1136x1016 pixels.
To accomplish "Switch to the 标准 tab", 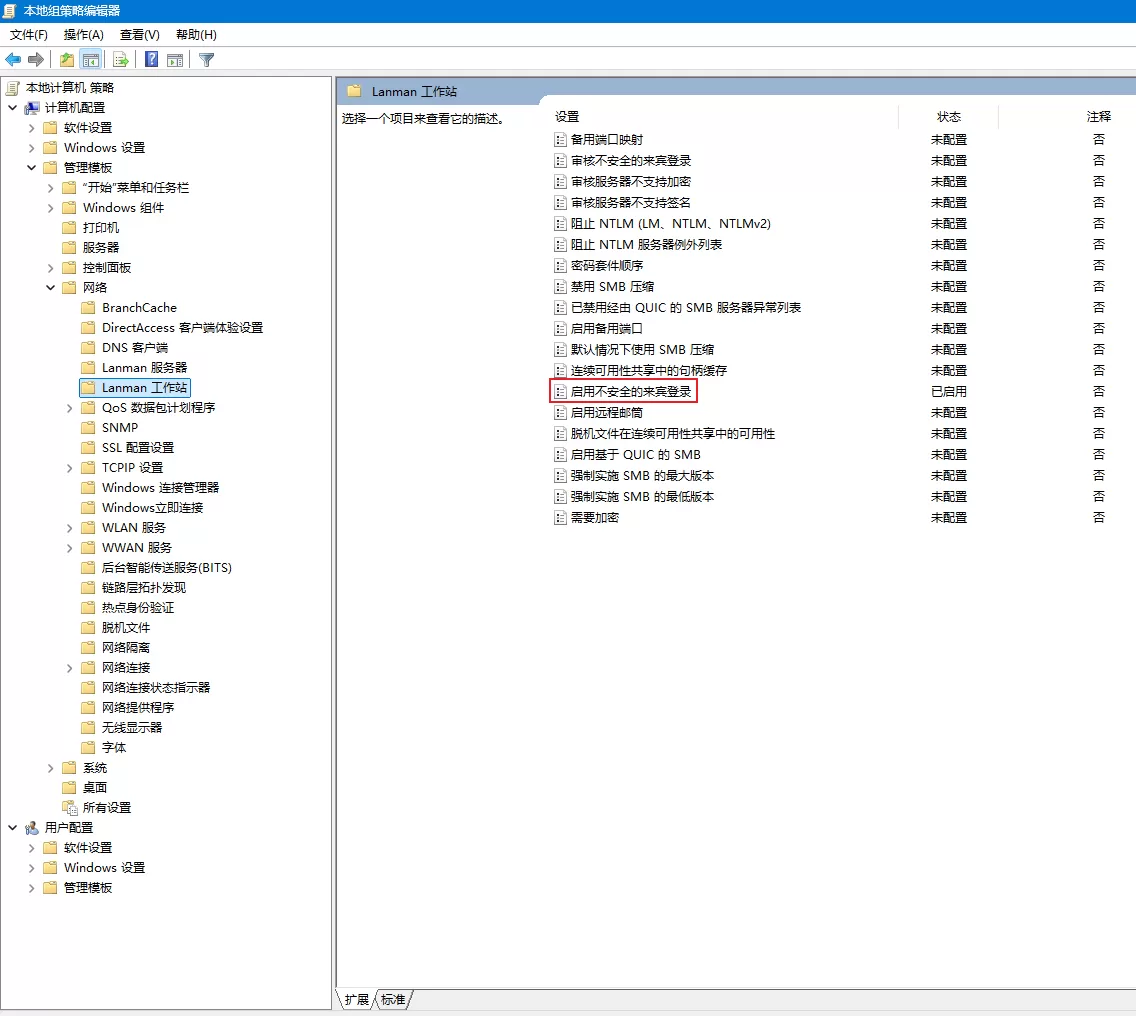I will click(393, 999).
